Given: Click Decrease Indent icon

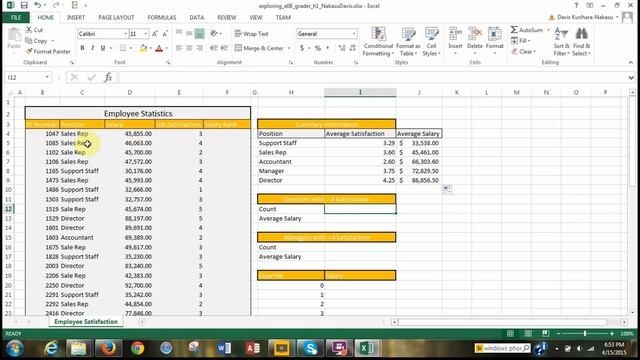Looking at the screenshot, I should tap(213, 48).
